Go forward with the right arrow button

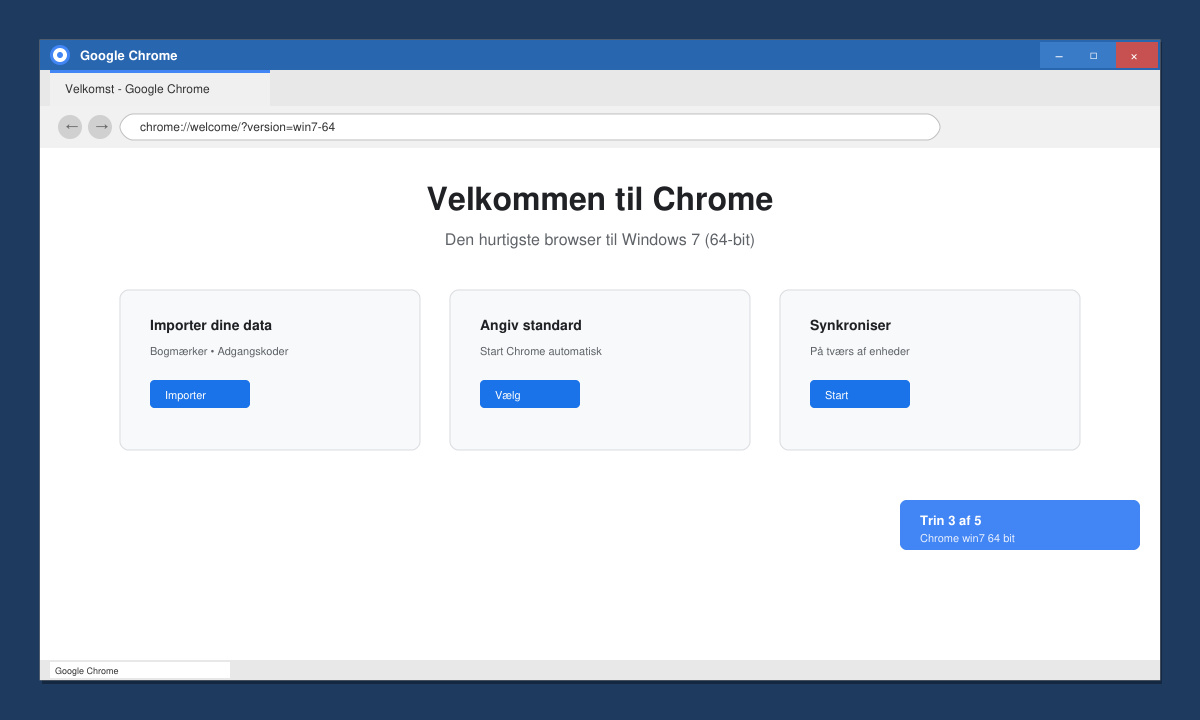(x=100, y=127)
